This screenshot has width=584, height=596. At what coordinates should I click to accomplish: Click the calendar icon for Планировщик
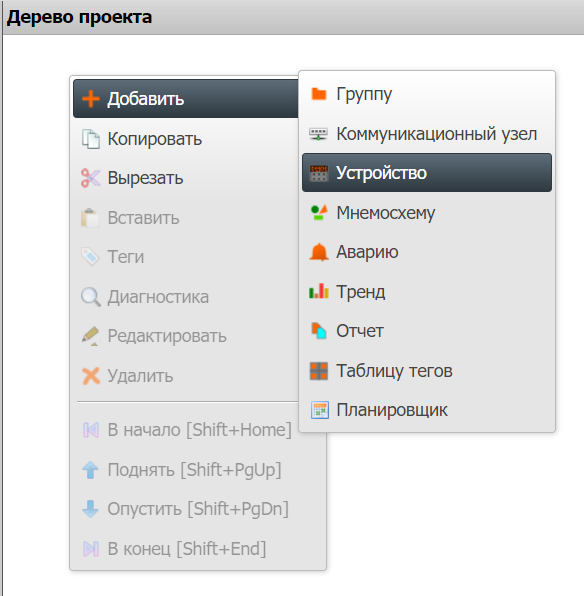click(x=319, y=410)
